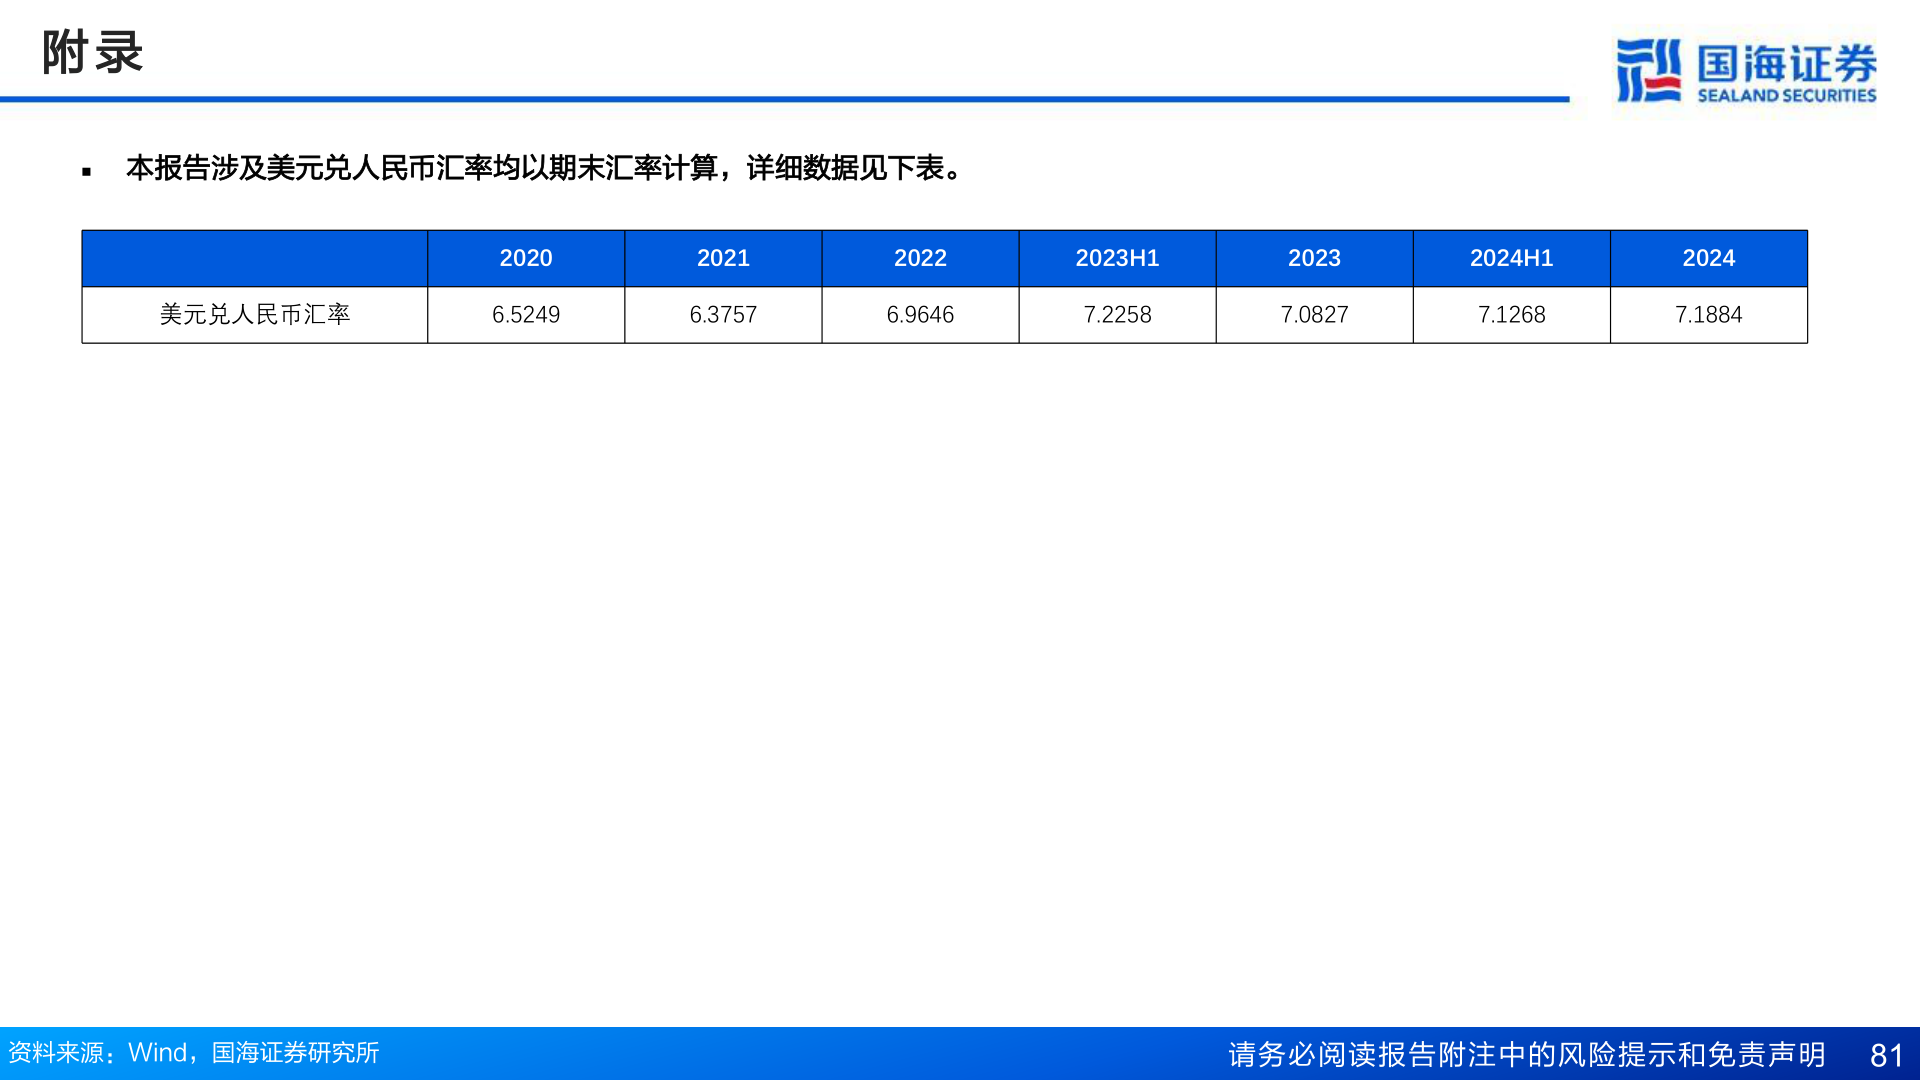Click the value 7.1884 in the 2024 column
Image resolution: width=1920 pixels, height=1080 pixels.
tap(1709, 315)
